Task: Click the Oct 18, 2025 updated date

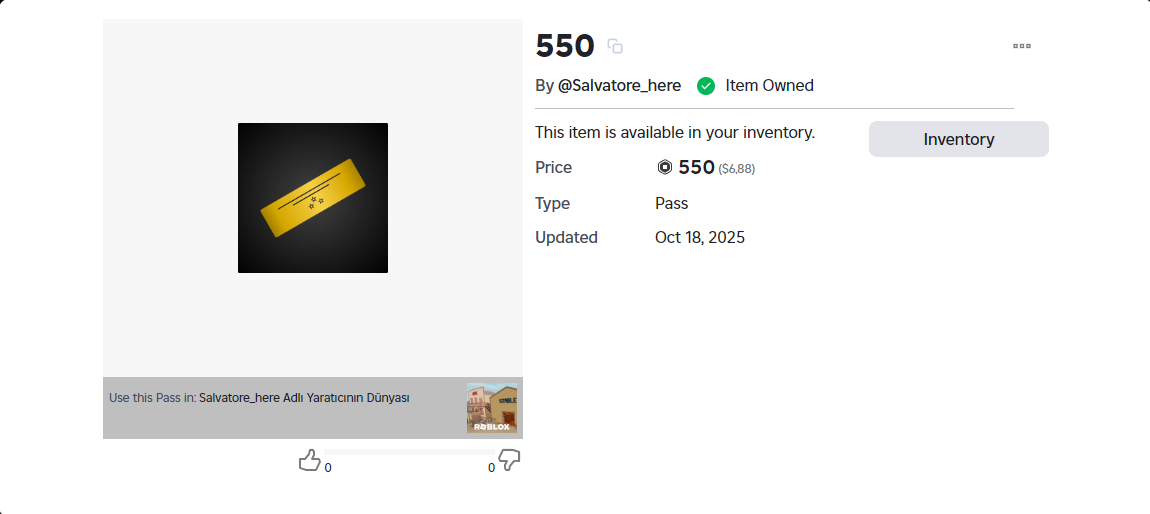Action: [700, 238]
